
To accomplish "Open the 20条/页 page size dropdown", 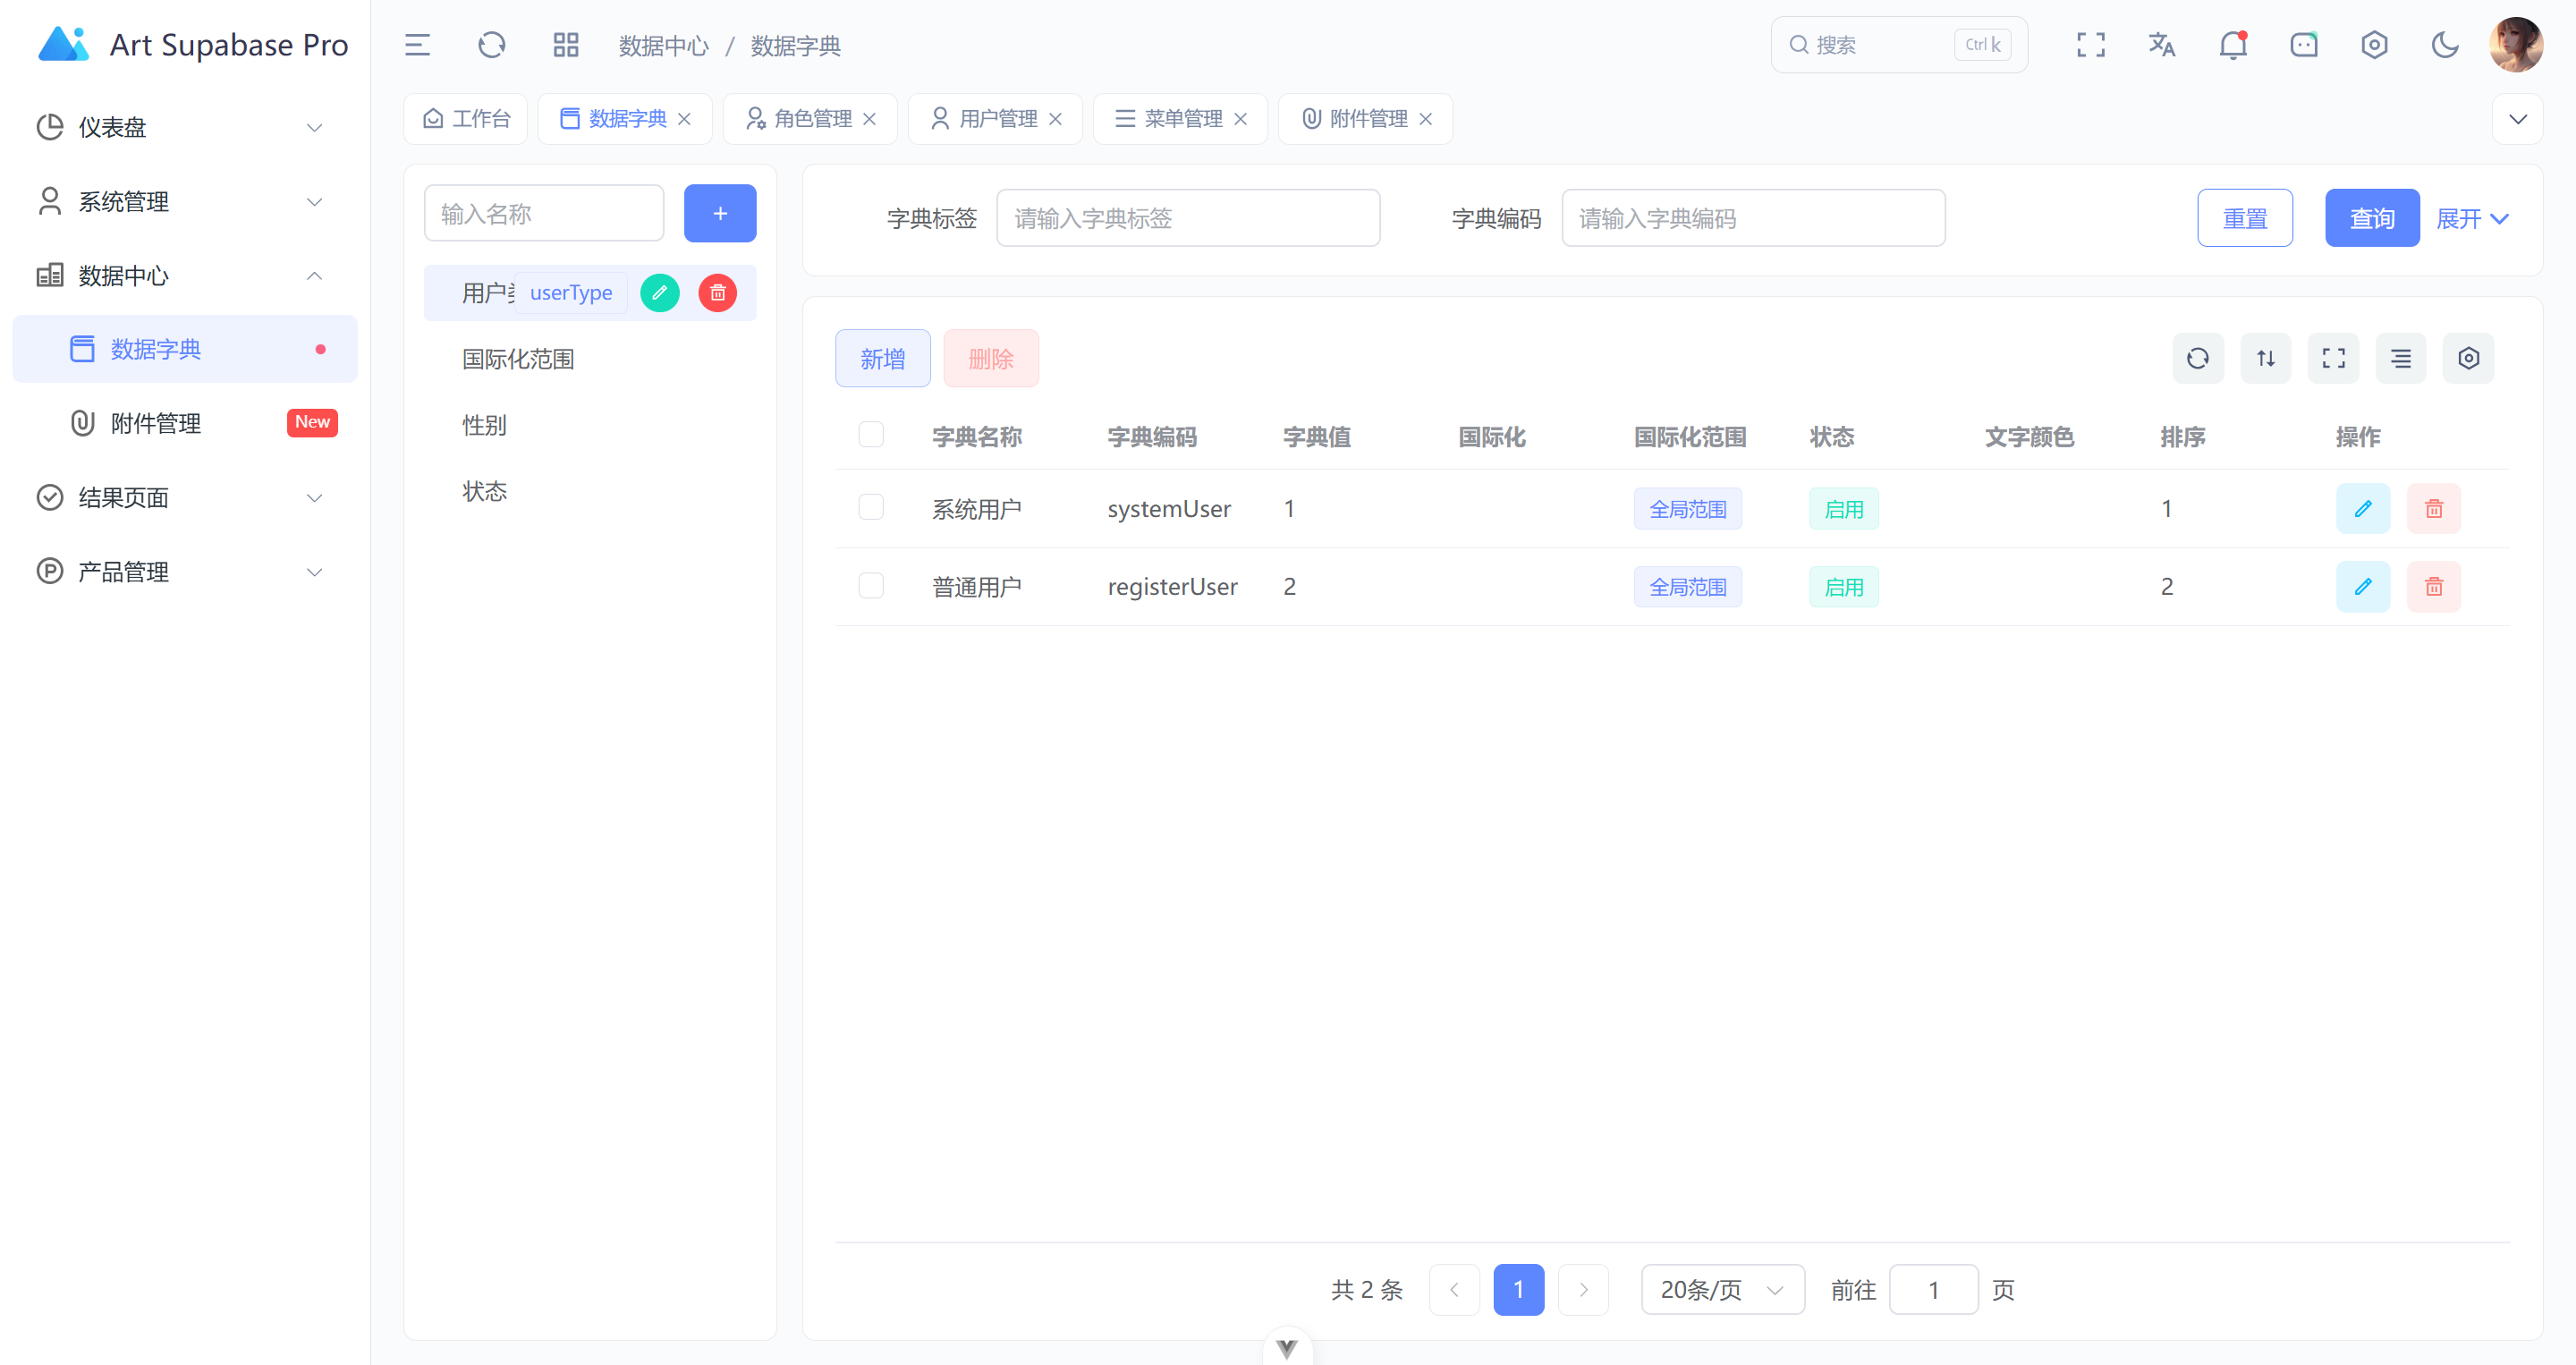I will pos(1721,1289).
